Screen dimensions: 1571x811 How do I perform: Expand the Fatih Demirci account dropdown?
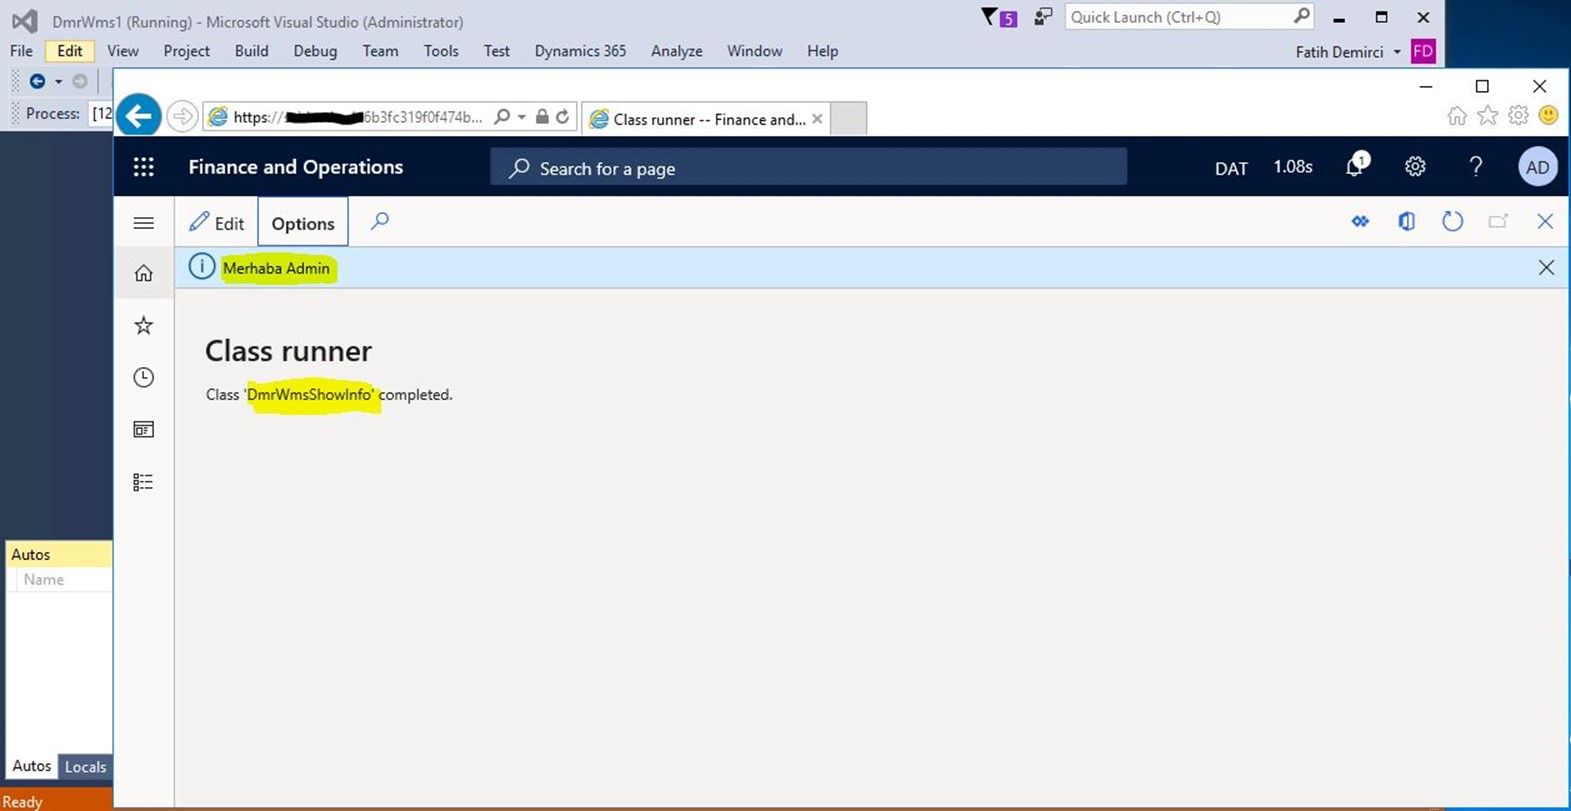(x=1397, y=52)
